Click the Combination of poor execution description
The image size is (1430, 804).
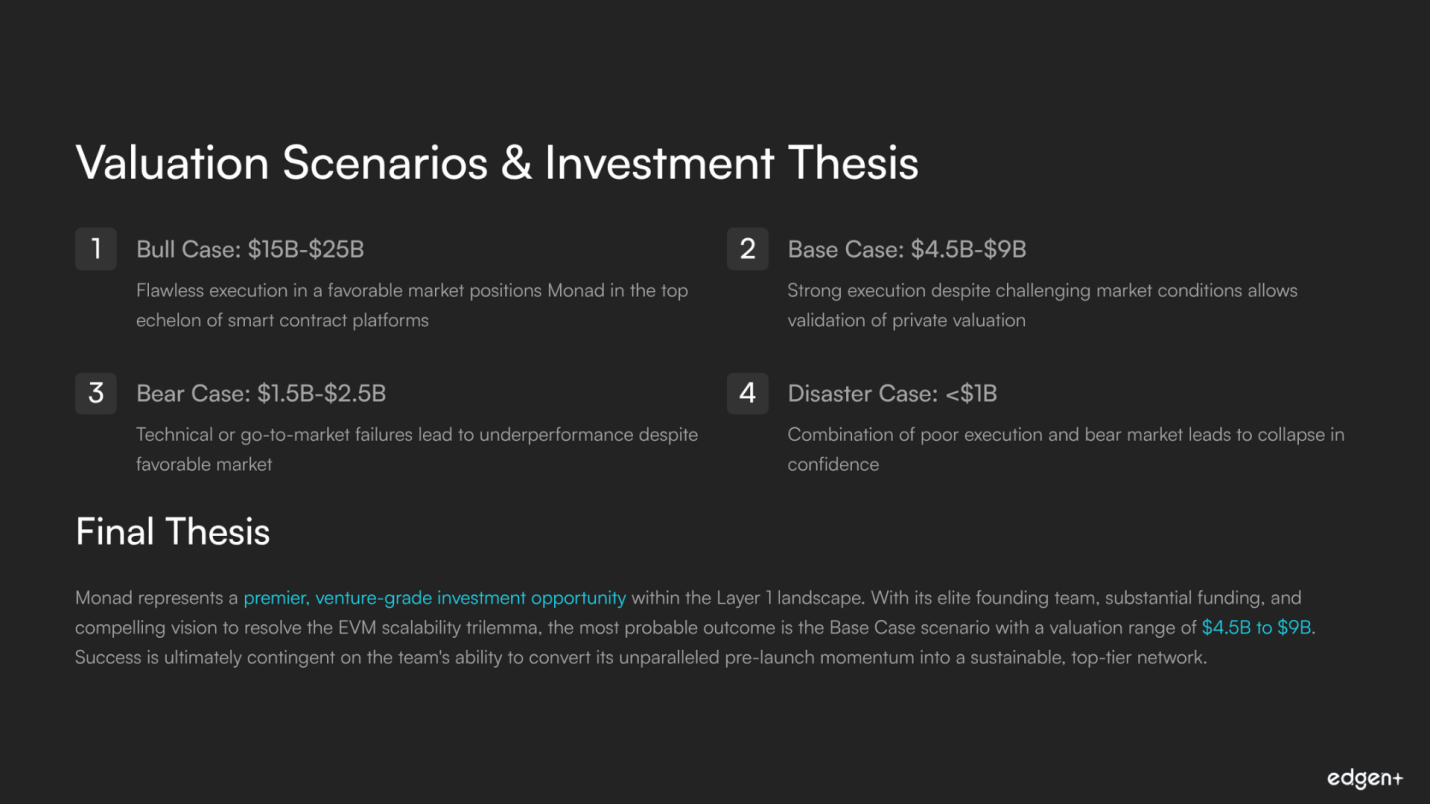click(1065, 449)
